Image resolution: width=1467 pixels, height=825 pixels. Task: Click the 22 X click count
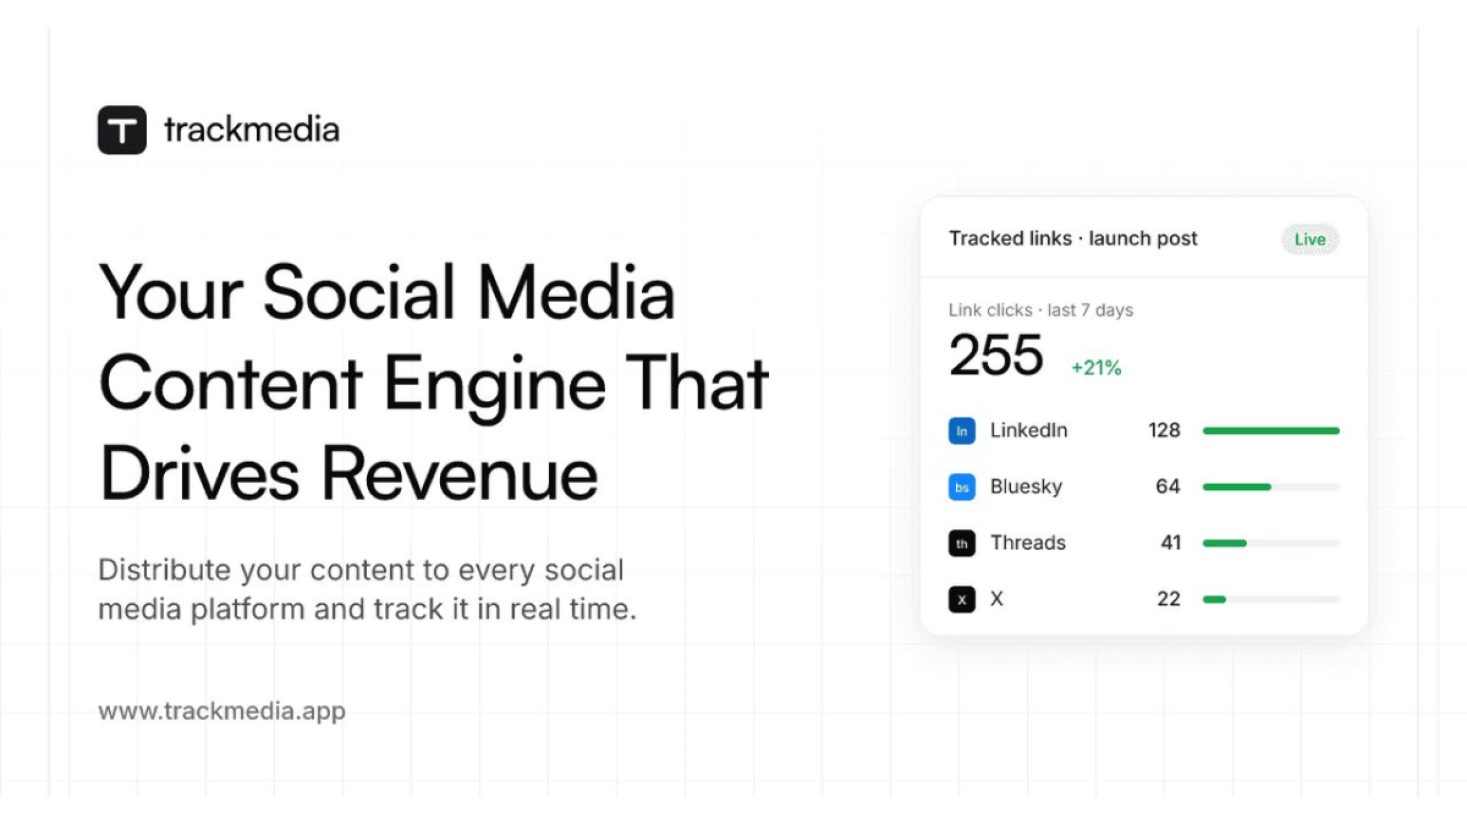(x=1169, y=599)
